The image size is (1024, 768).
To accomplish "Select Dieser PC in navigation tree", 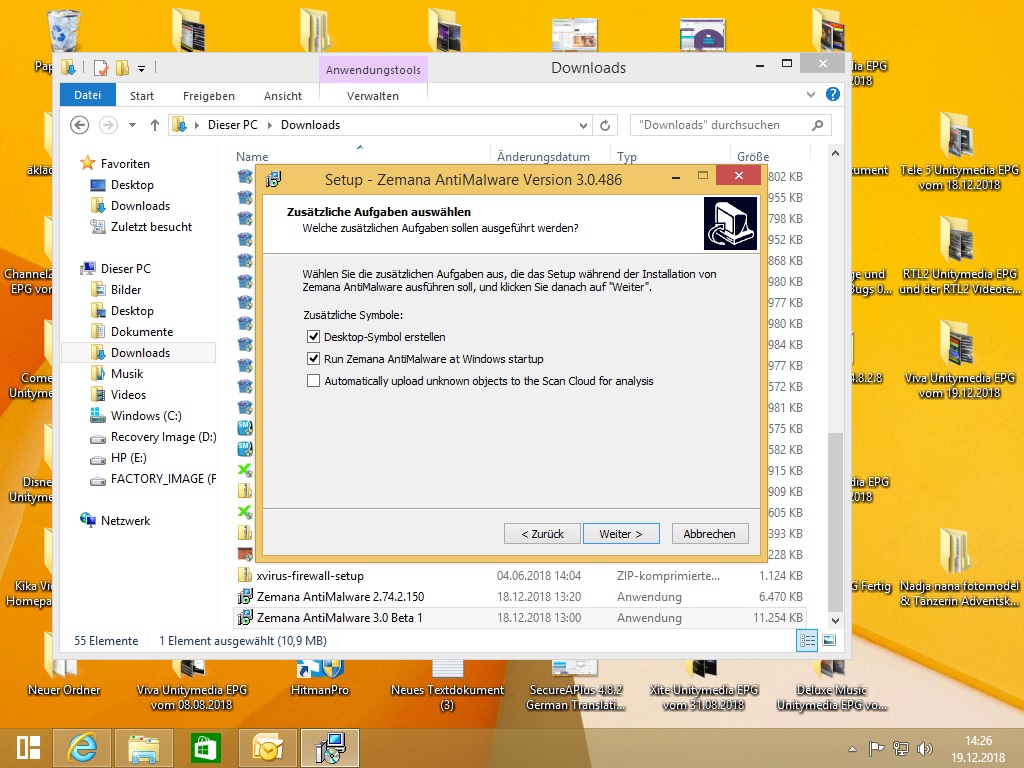I will click(x=125, y=268).
